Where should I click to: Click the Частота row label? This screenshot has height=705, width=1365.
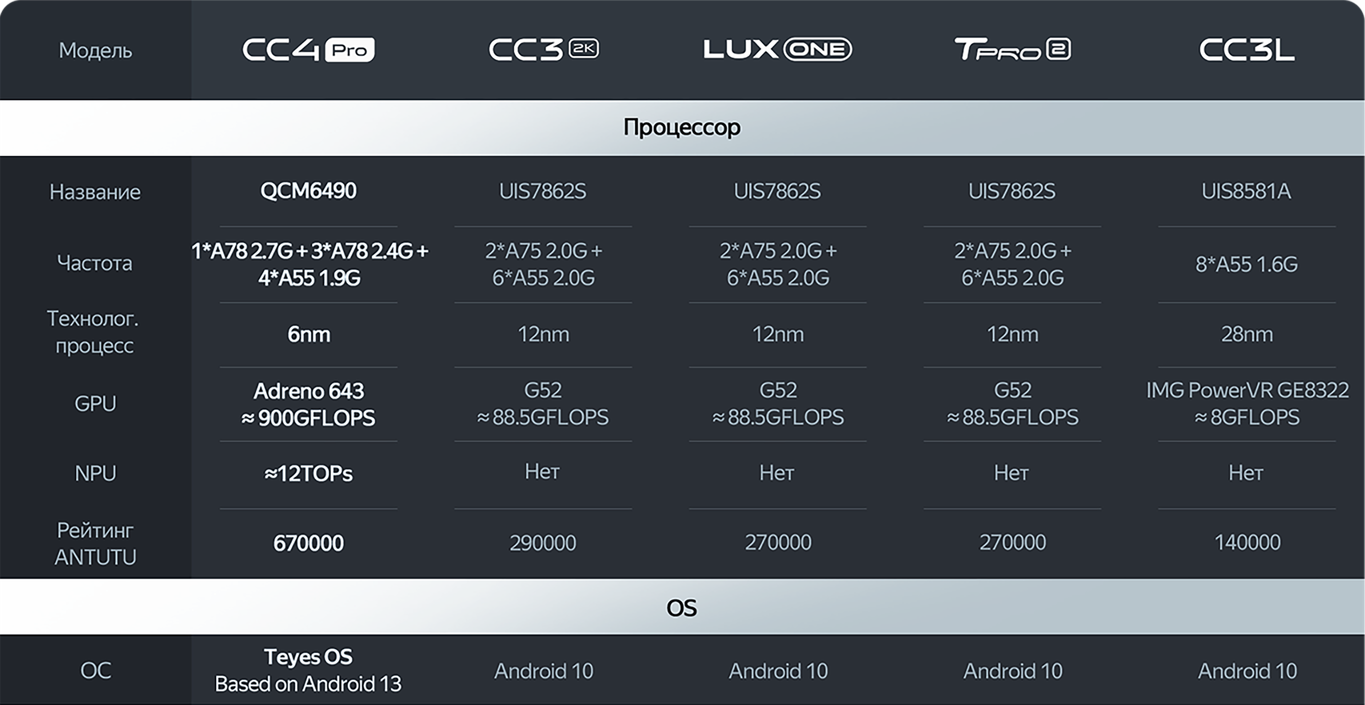[x=95, y=264]
